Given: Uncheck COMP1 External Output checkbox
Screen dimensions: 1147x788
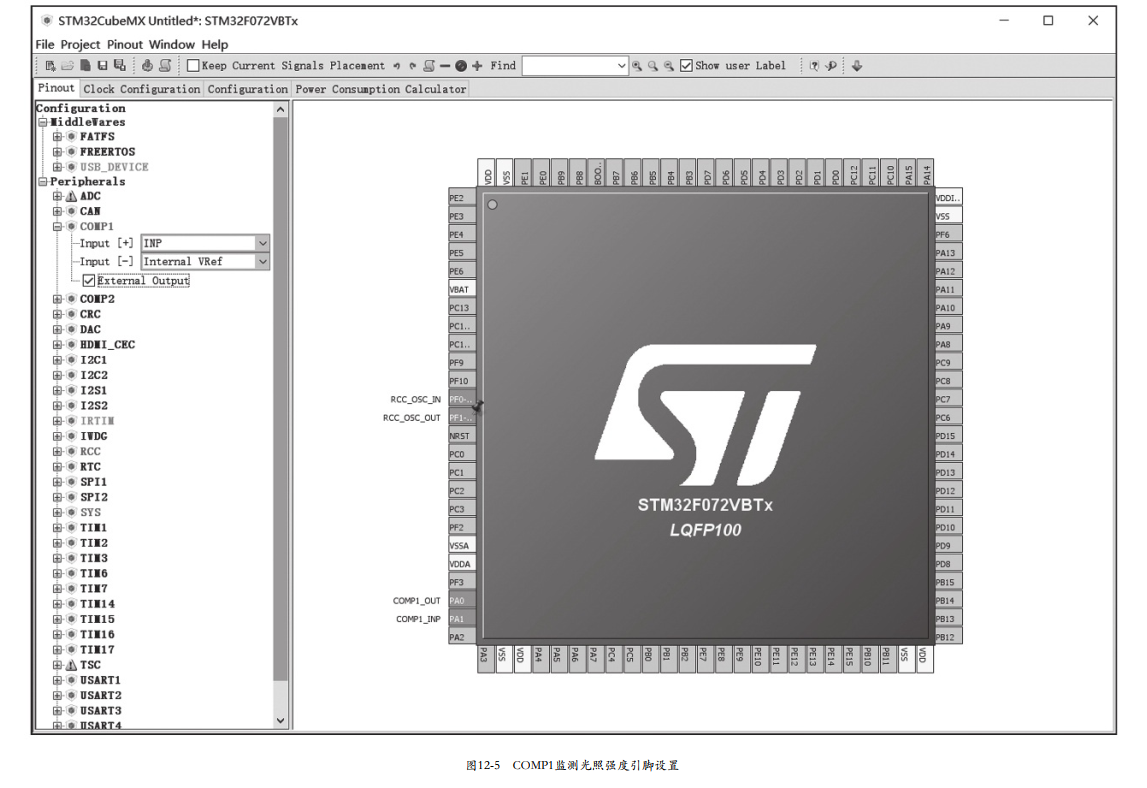Looking at the screenshot, I should pos(89,280).
